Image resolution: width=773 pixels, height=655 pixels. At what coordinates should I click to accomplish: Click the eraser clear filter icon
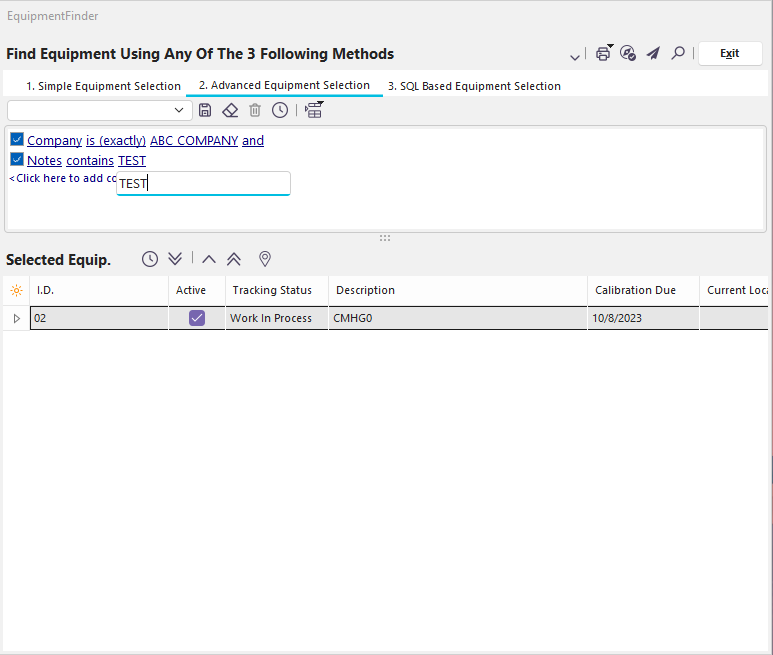point(230,110)
